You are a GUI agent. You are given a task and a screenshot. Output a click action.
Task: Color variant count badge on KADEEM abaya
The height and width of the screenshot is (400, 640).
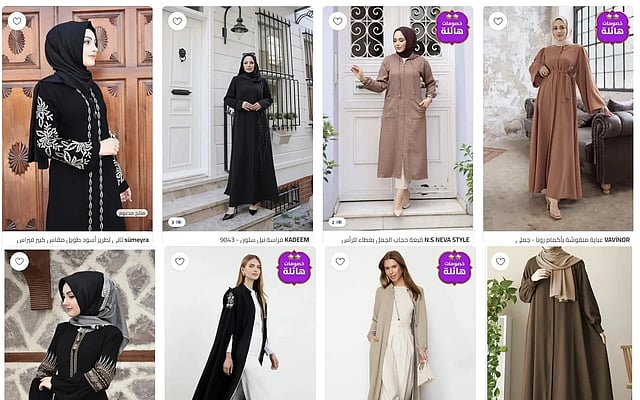[x=177, y=222]
